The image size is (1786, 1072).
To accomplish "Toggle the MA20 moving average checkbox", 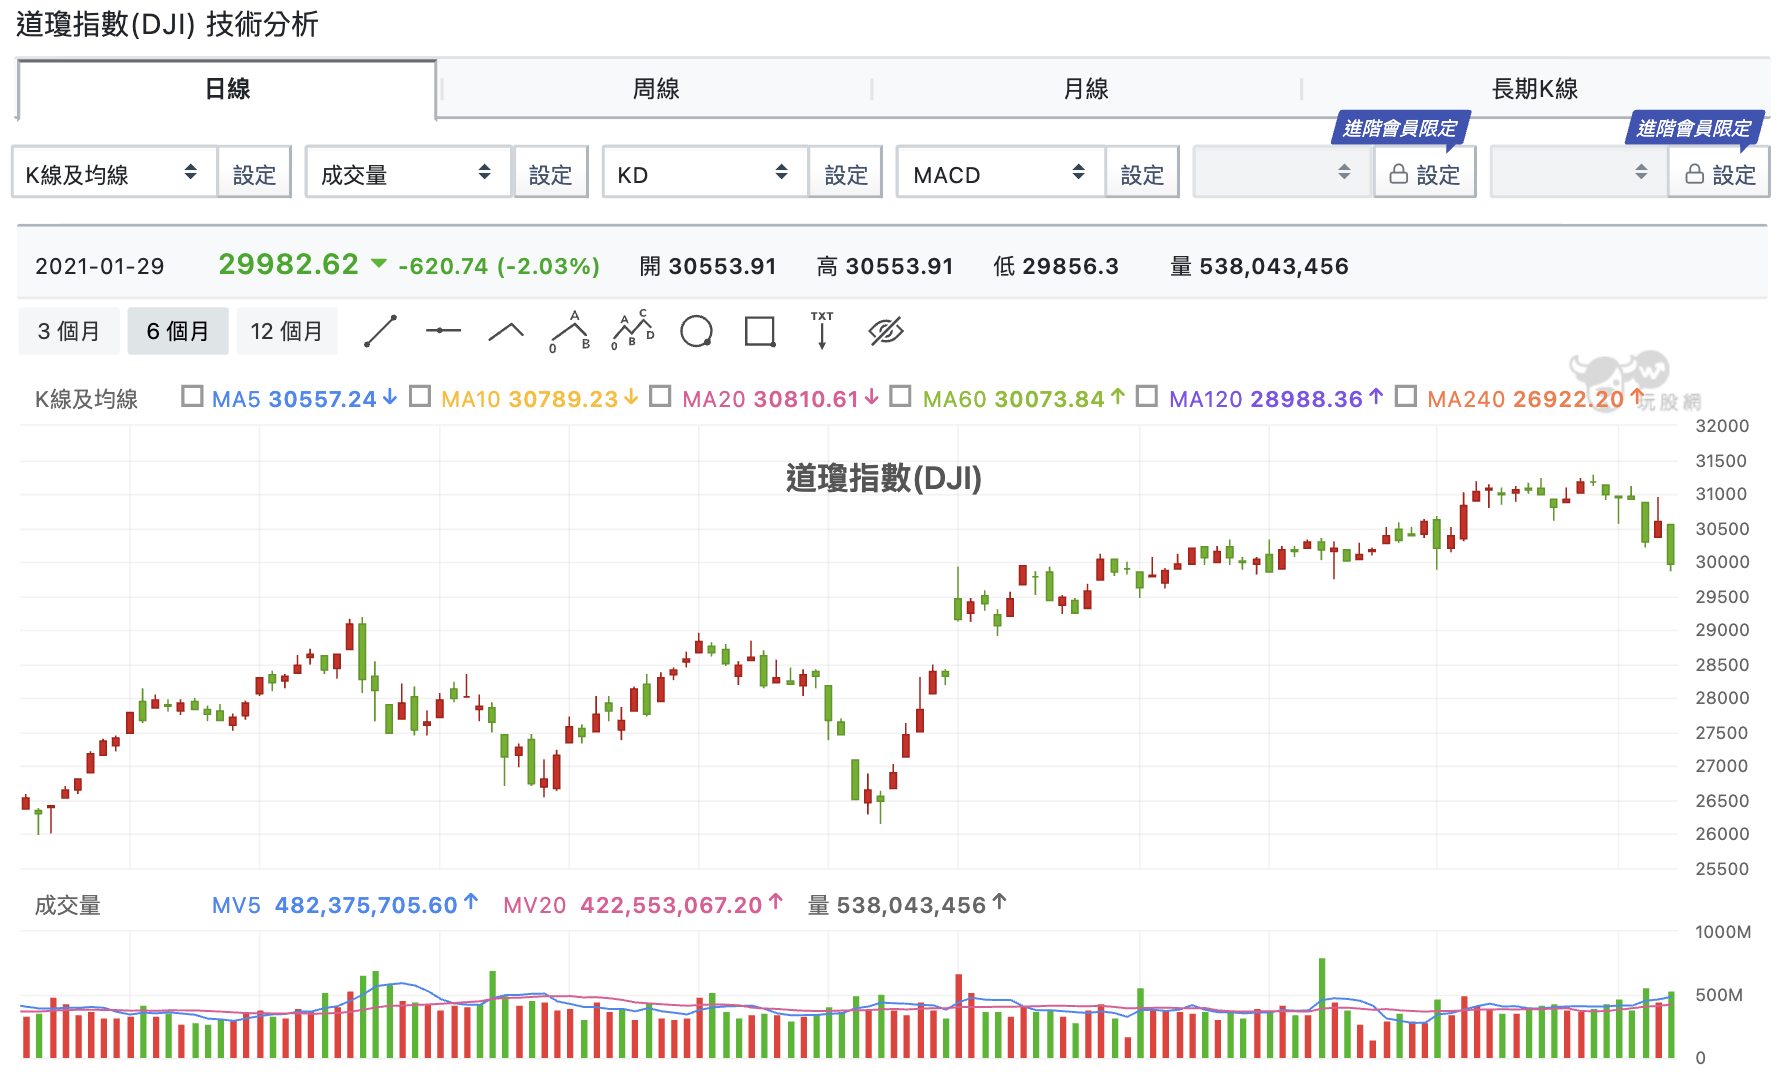I will (x=660, y=397).
